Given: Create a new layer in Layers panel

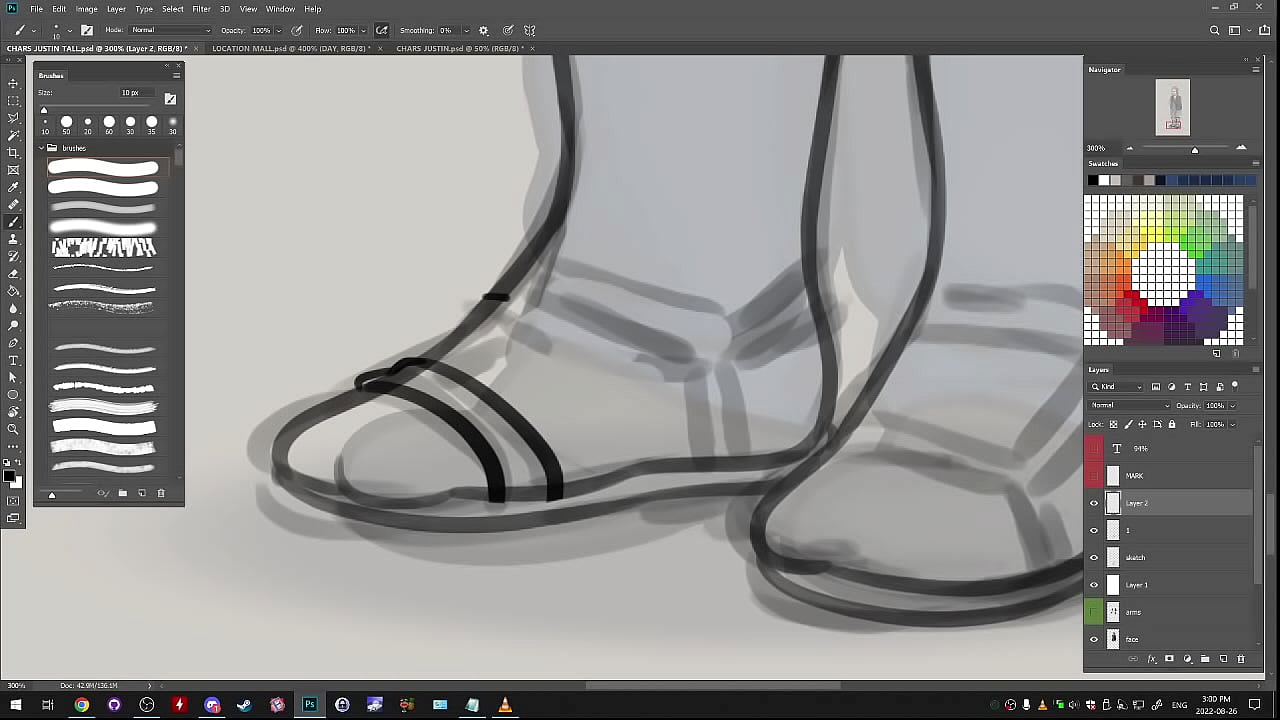Looking at the screenshot, I should click(1223, 659).
